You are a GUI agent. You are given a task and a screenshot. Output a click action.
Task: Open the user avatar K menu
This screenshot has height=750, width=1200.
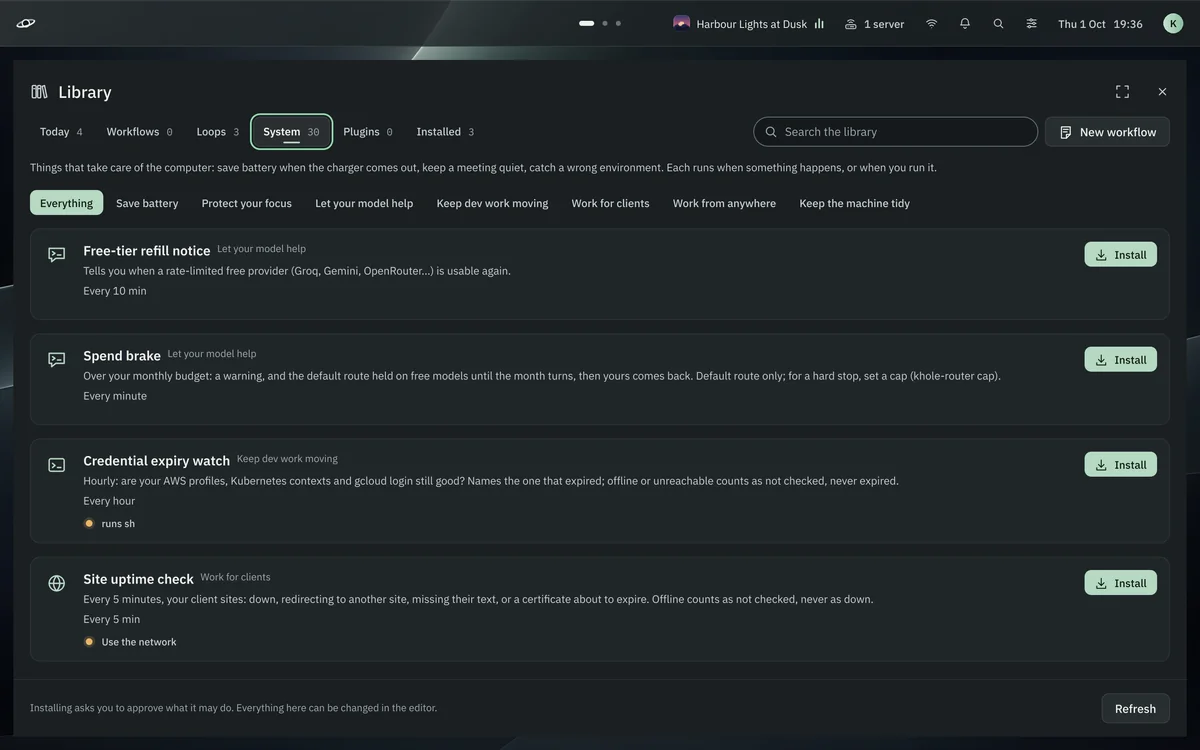[1173, 23]
